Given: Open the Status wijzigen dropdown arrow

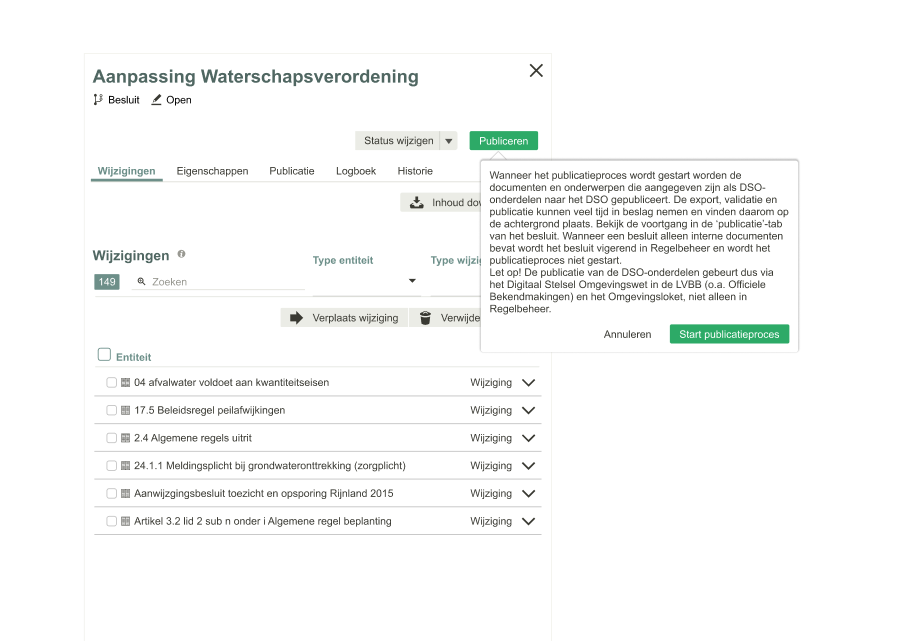Looking at the screenshot, I should coord(448,140).
